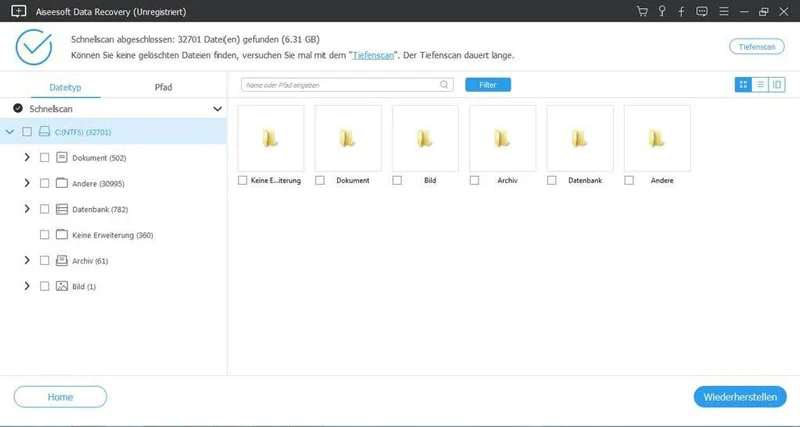
Task: Open the hamburger menu in title bar
Action: [723, 11]
